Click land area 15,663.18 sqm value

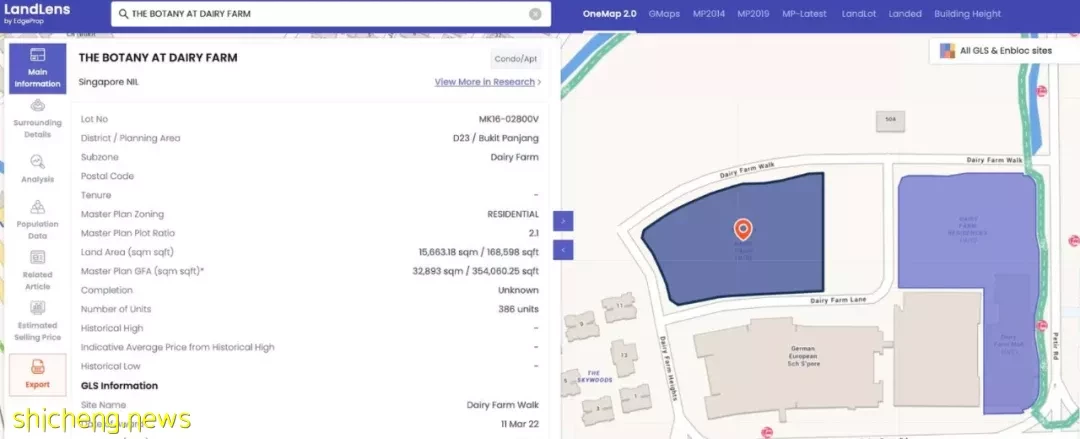479,252
